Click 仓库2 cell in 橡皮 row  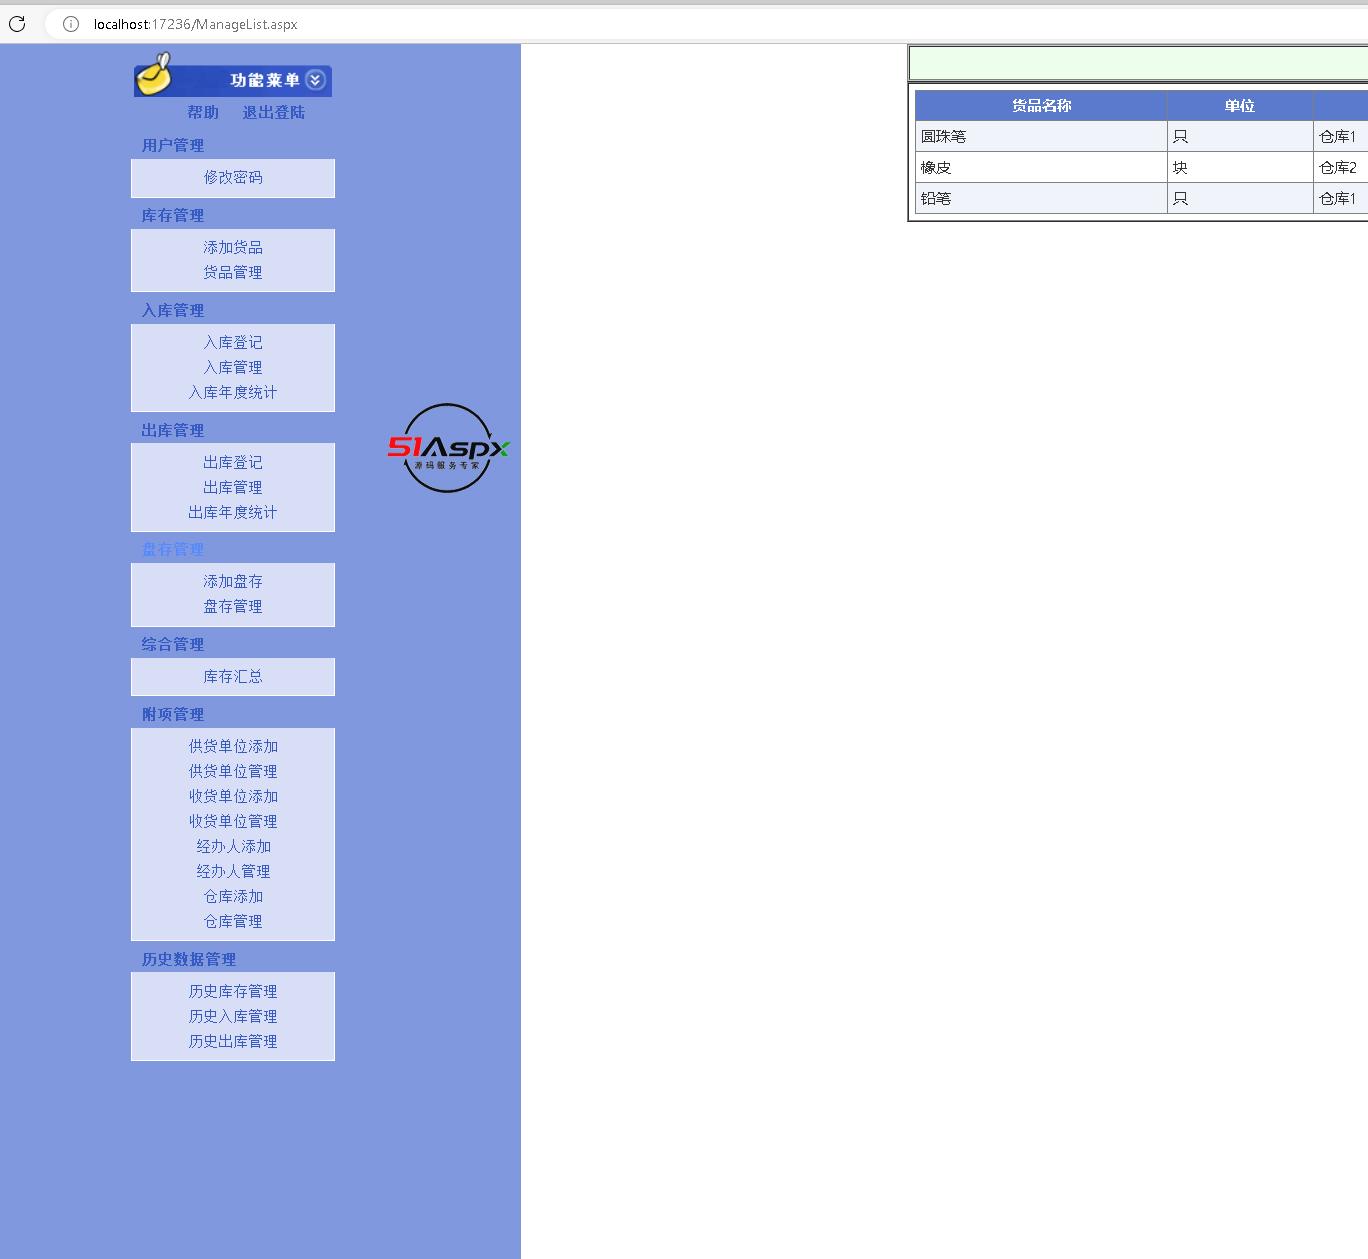1341,167
